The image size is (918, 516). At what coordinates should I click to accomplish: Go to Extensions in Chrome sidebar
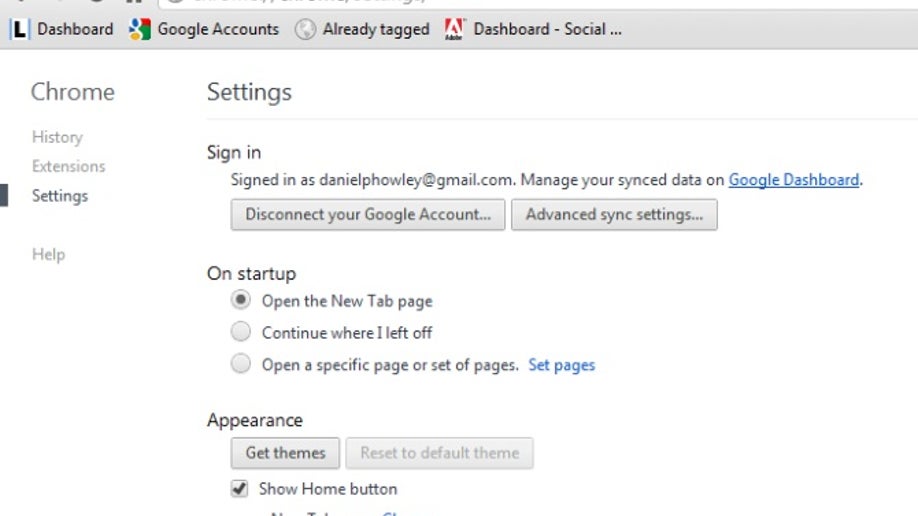pos(68,166)
